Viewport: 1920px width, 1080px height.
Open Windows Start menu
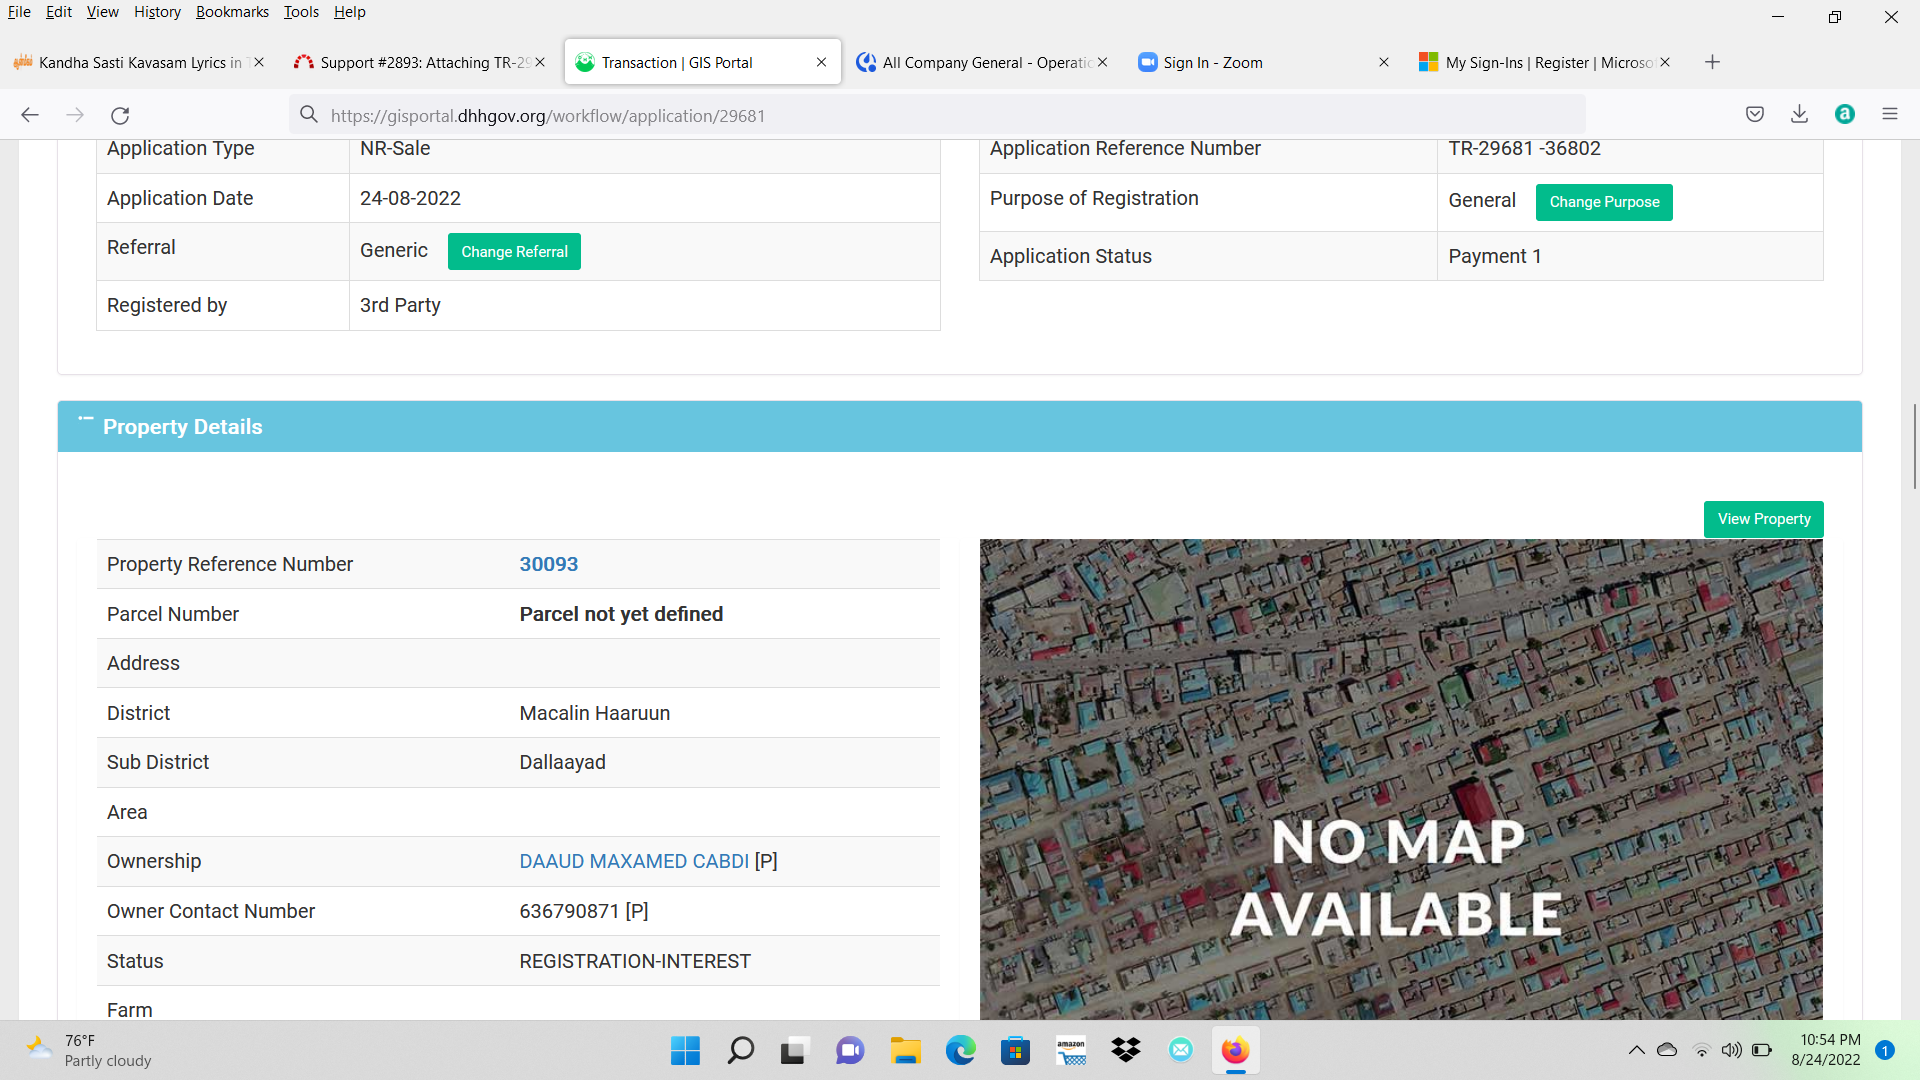click(x=685, y=1051)
